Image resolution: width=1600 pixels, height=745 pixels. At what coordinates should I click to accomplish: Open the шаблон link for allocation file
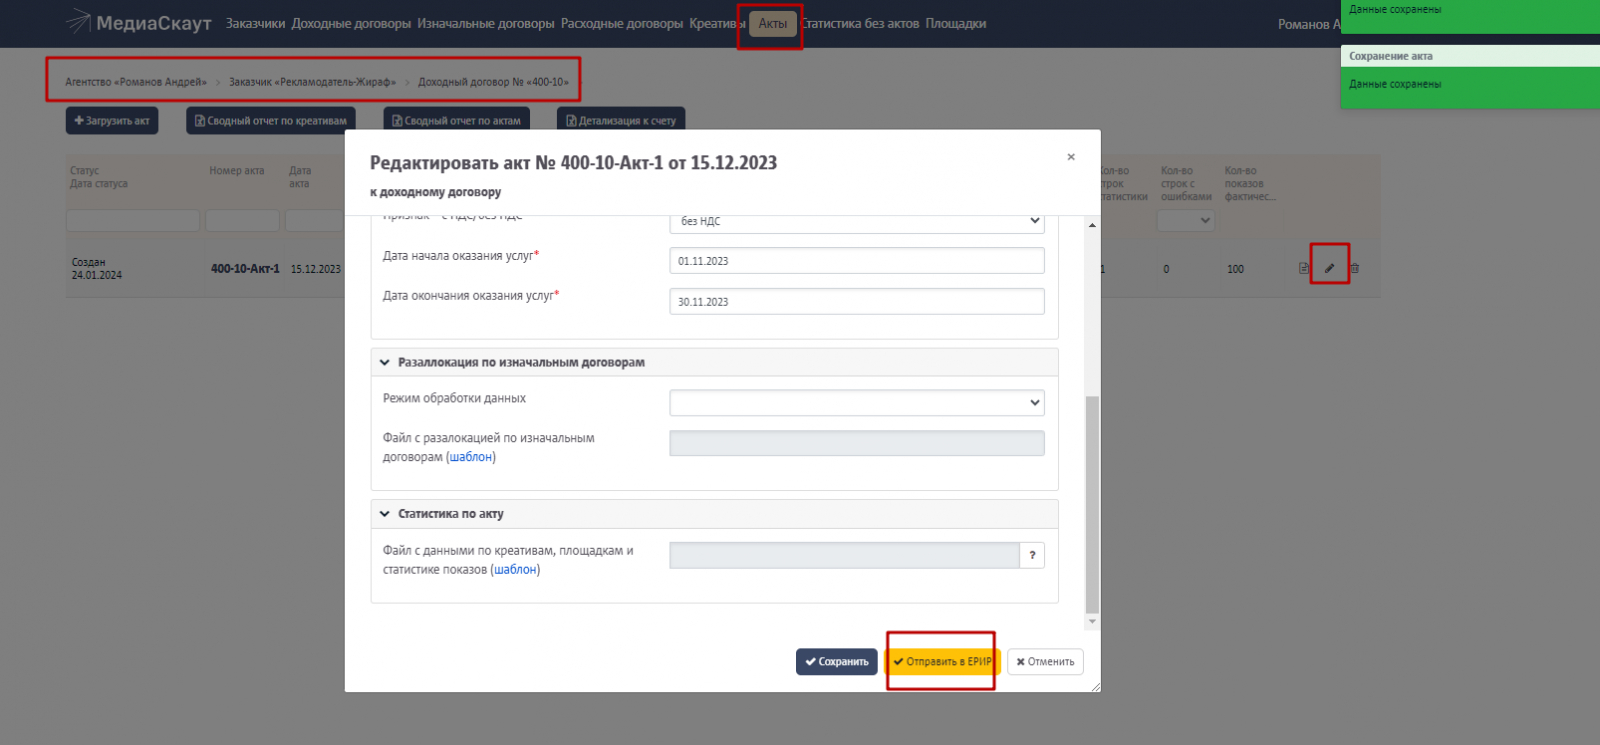(x=471, y=457)
